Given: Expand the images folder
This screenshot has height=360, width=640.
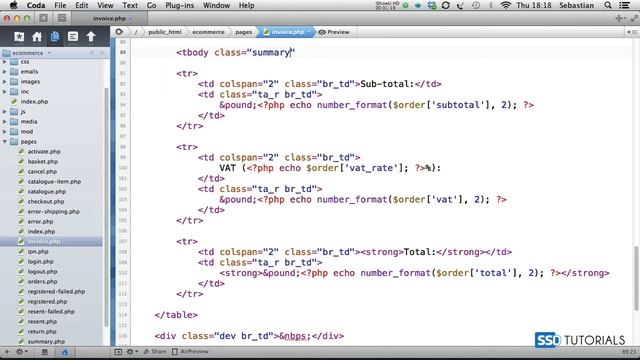Looking at the screenshot, I should [5, 82].
